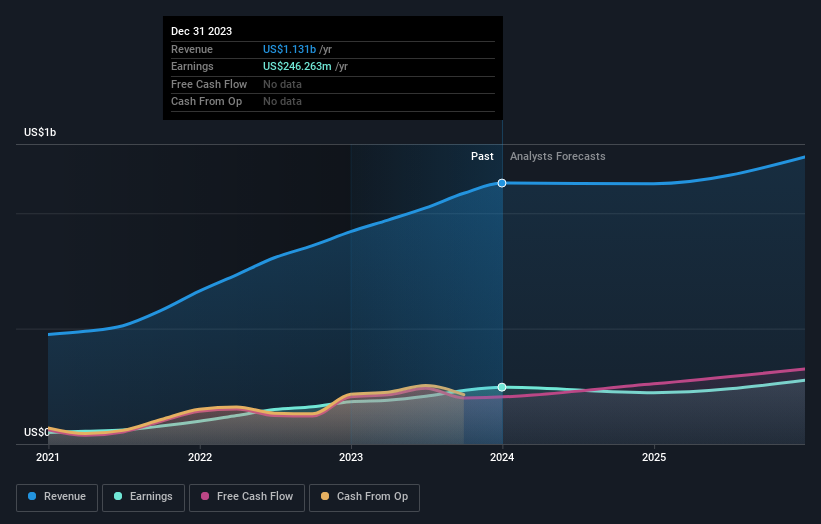Viewport: 821px width, 524px height.
Task: Click the Past label on chart
Action: [x=482, y=157]
